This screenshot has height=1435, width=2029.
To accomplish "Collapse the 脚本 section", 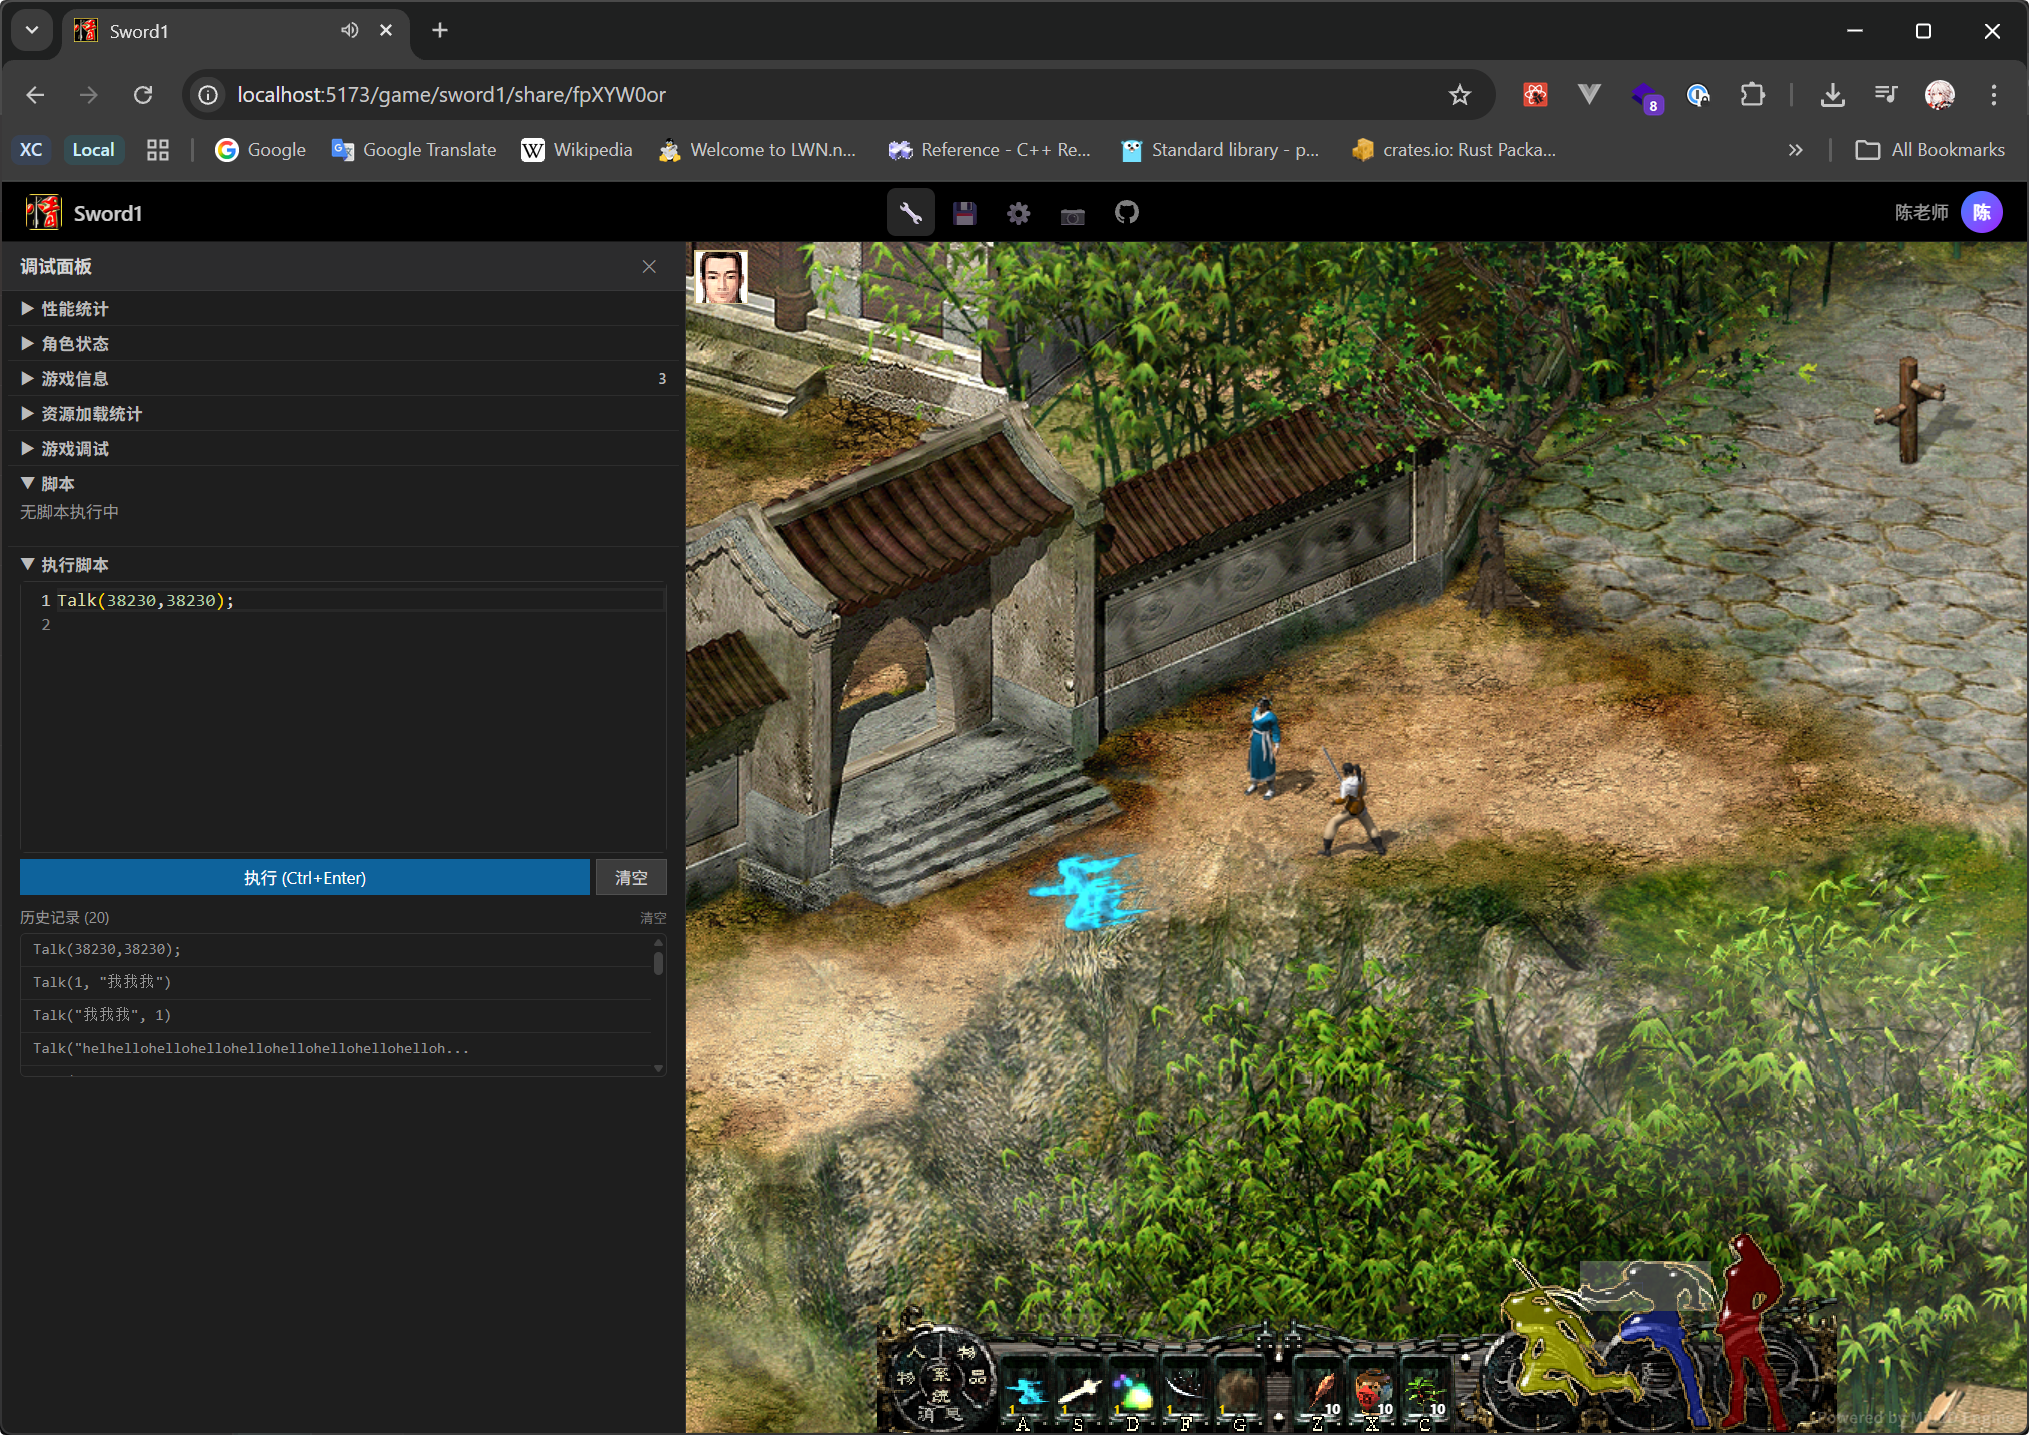I will click(x=343, y=484).
